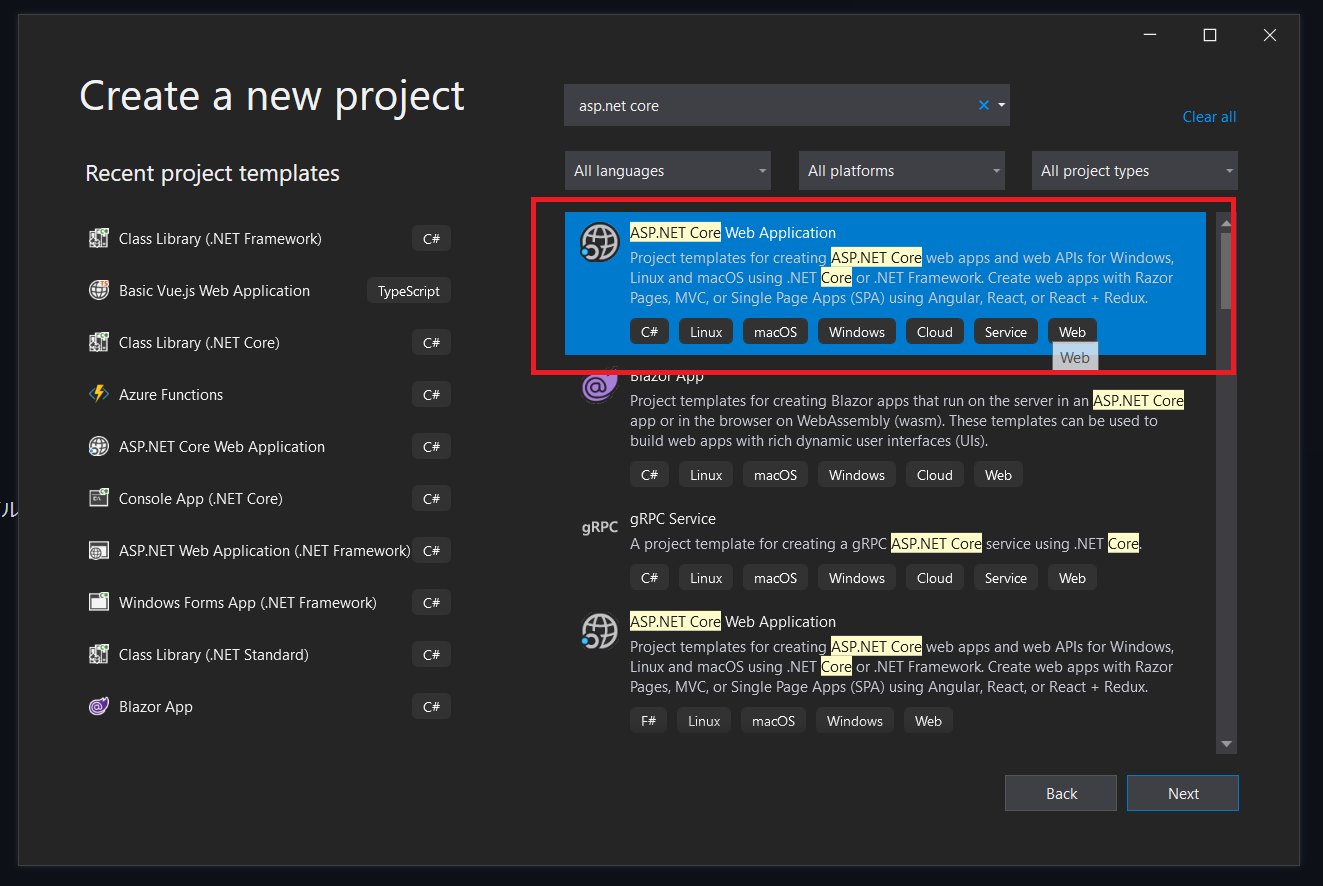The height and width of the screenshot is (886, 1323).
Task: Click the purple Blazor App result icon
Action: point(599,385)
